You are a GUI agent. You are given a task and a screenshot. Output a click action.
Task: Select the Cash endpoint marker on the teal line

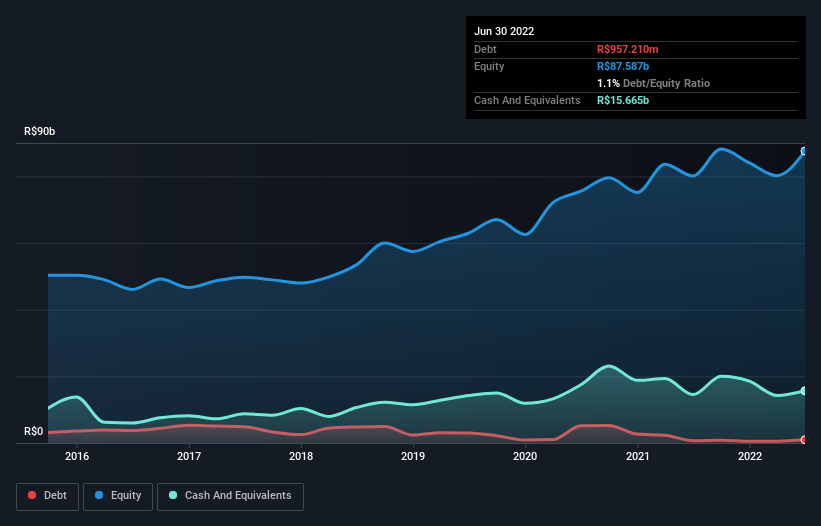[x=804, y=391]
